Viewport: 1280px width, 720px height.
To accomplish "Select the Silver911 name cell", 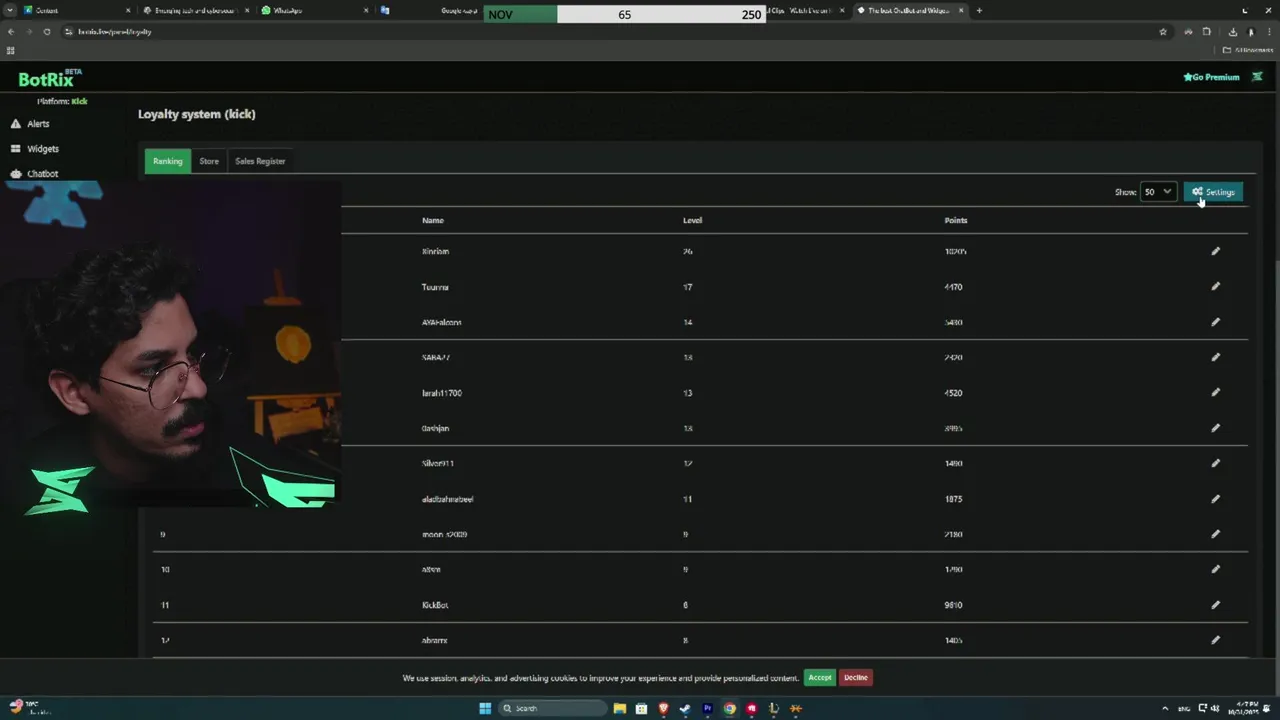I will pyautogui.click(x=438, y=463).
